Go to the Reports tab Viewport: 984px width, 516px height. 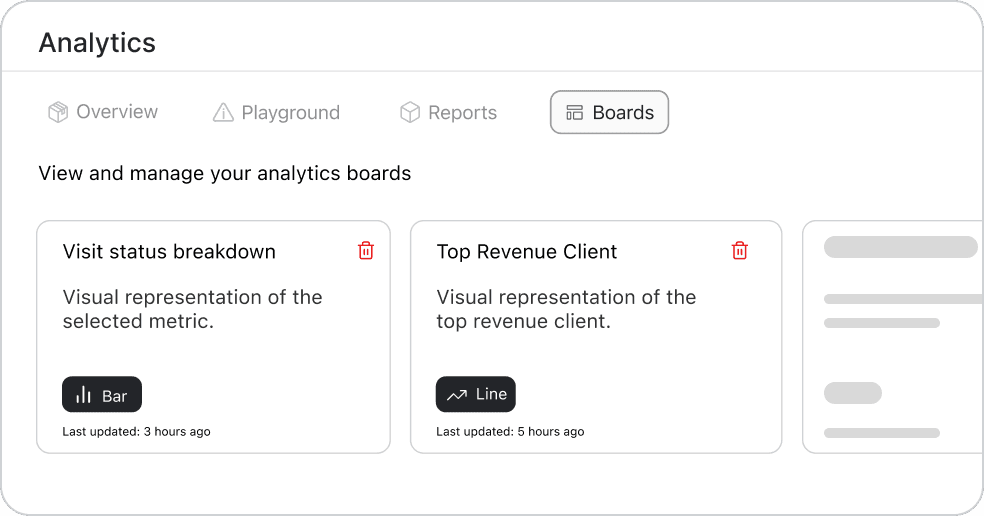[x=449, y=113]
